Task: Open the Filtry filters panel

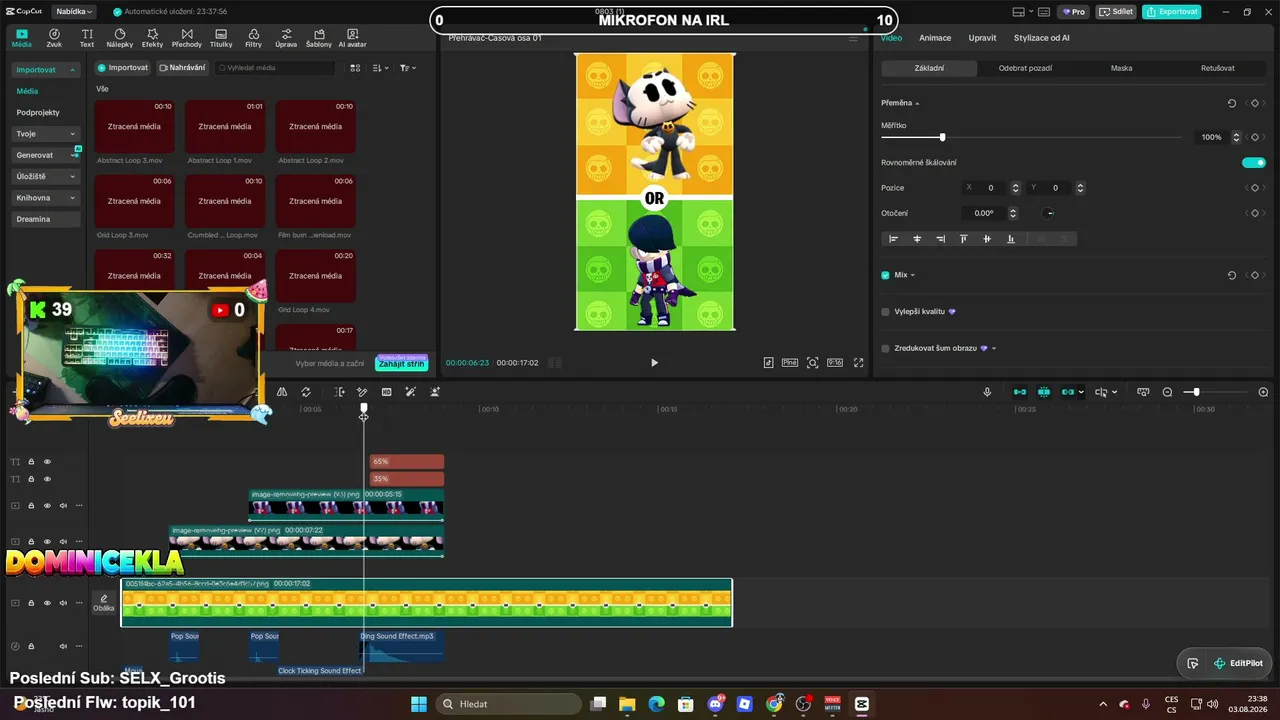Action: [x=253, y=38]
